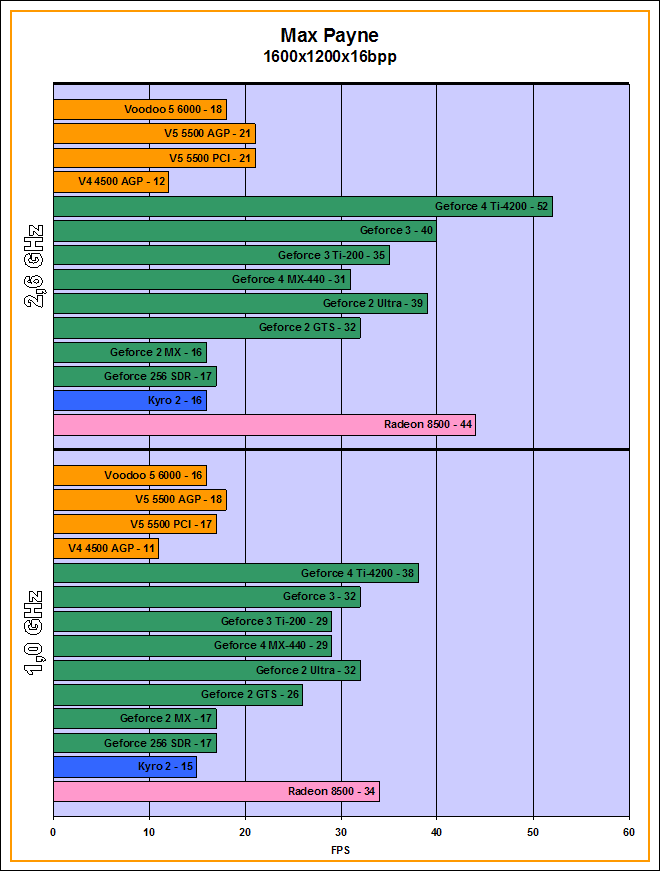Click the Geforce 4 MX-440 - 29 bar
The width and height of the screenshot is (660, 871).
192,646
